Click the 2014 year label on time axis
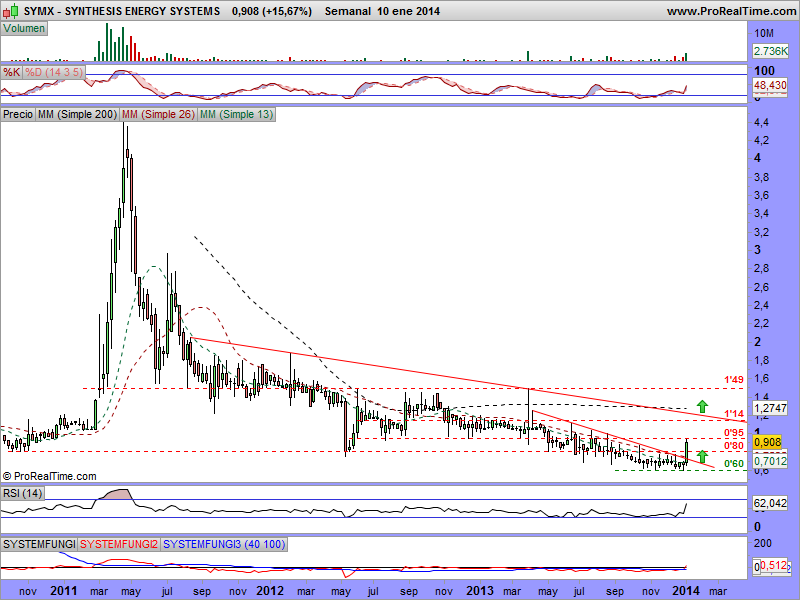Image resolution: width=800 pixels, height=600 pixels. [x=686, y=591]
